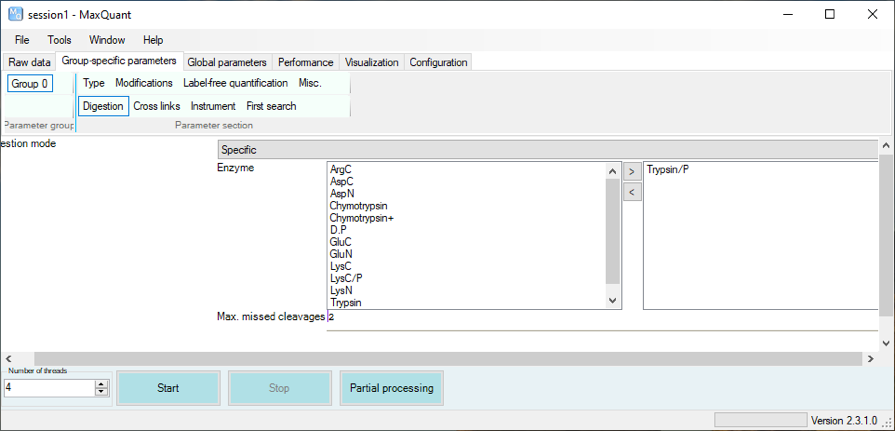895x431 pixels.
Task: Add selected enzyme with the > arrow button
Action: (x=632, y=171)
